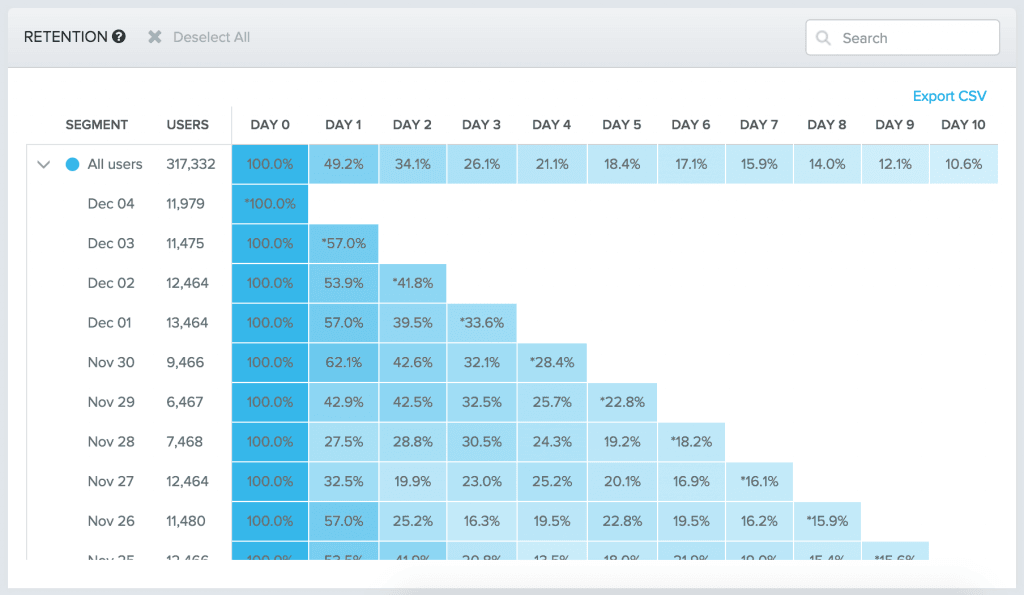Click the USERS column header
1024x595 pixels.
coord(188,124)
